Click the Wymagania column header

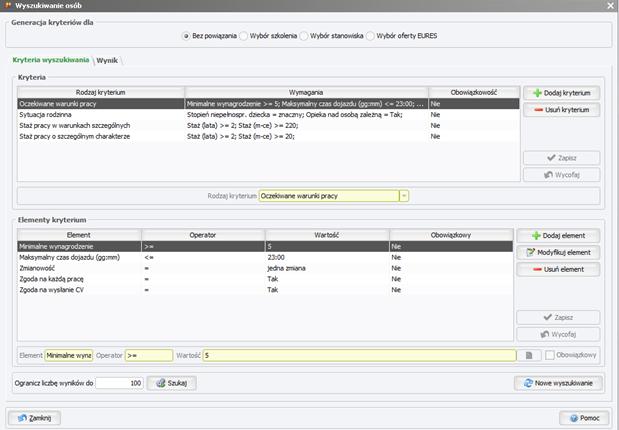(x=306, y=92)
